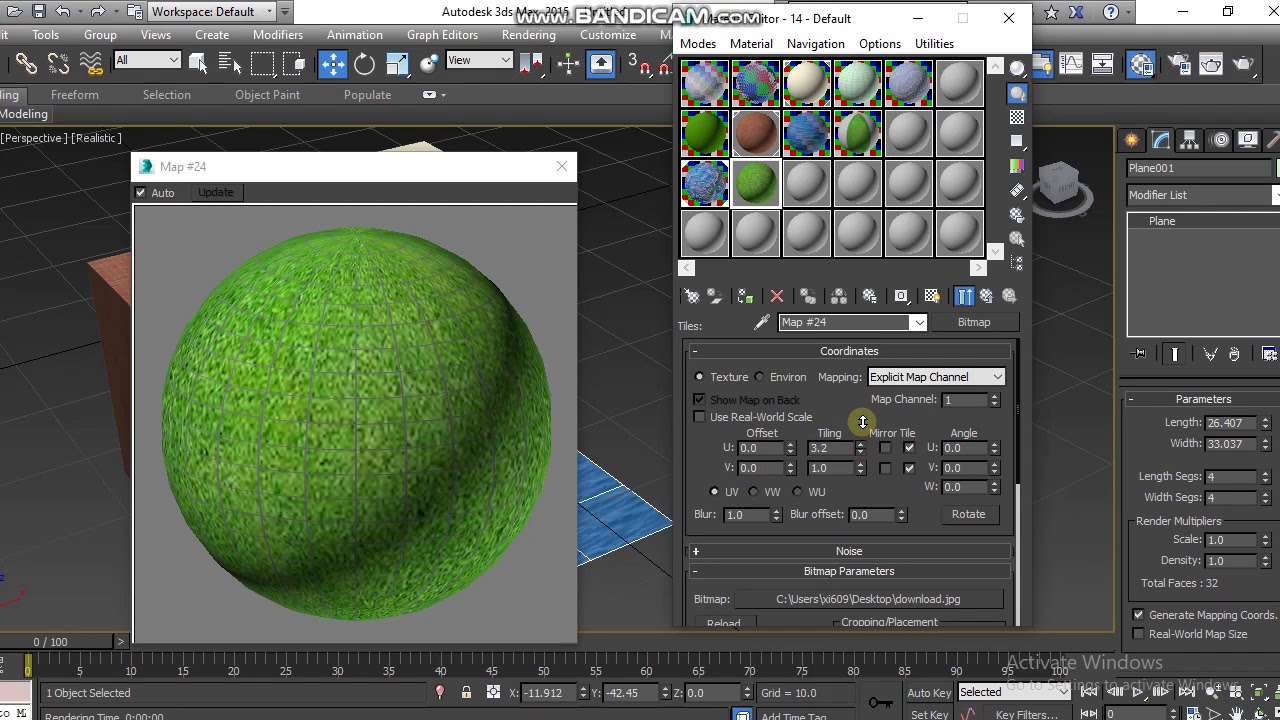Choose the Rectangular Selection Region tool

pos(262,64)
